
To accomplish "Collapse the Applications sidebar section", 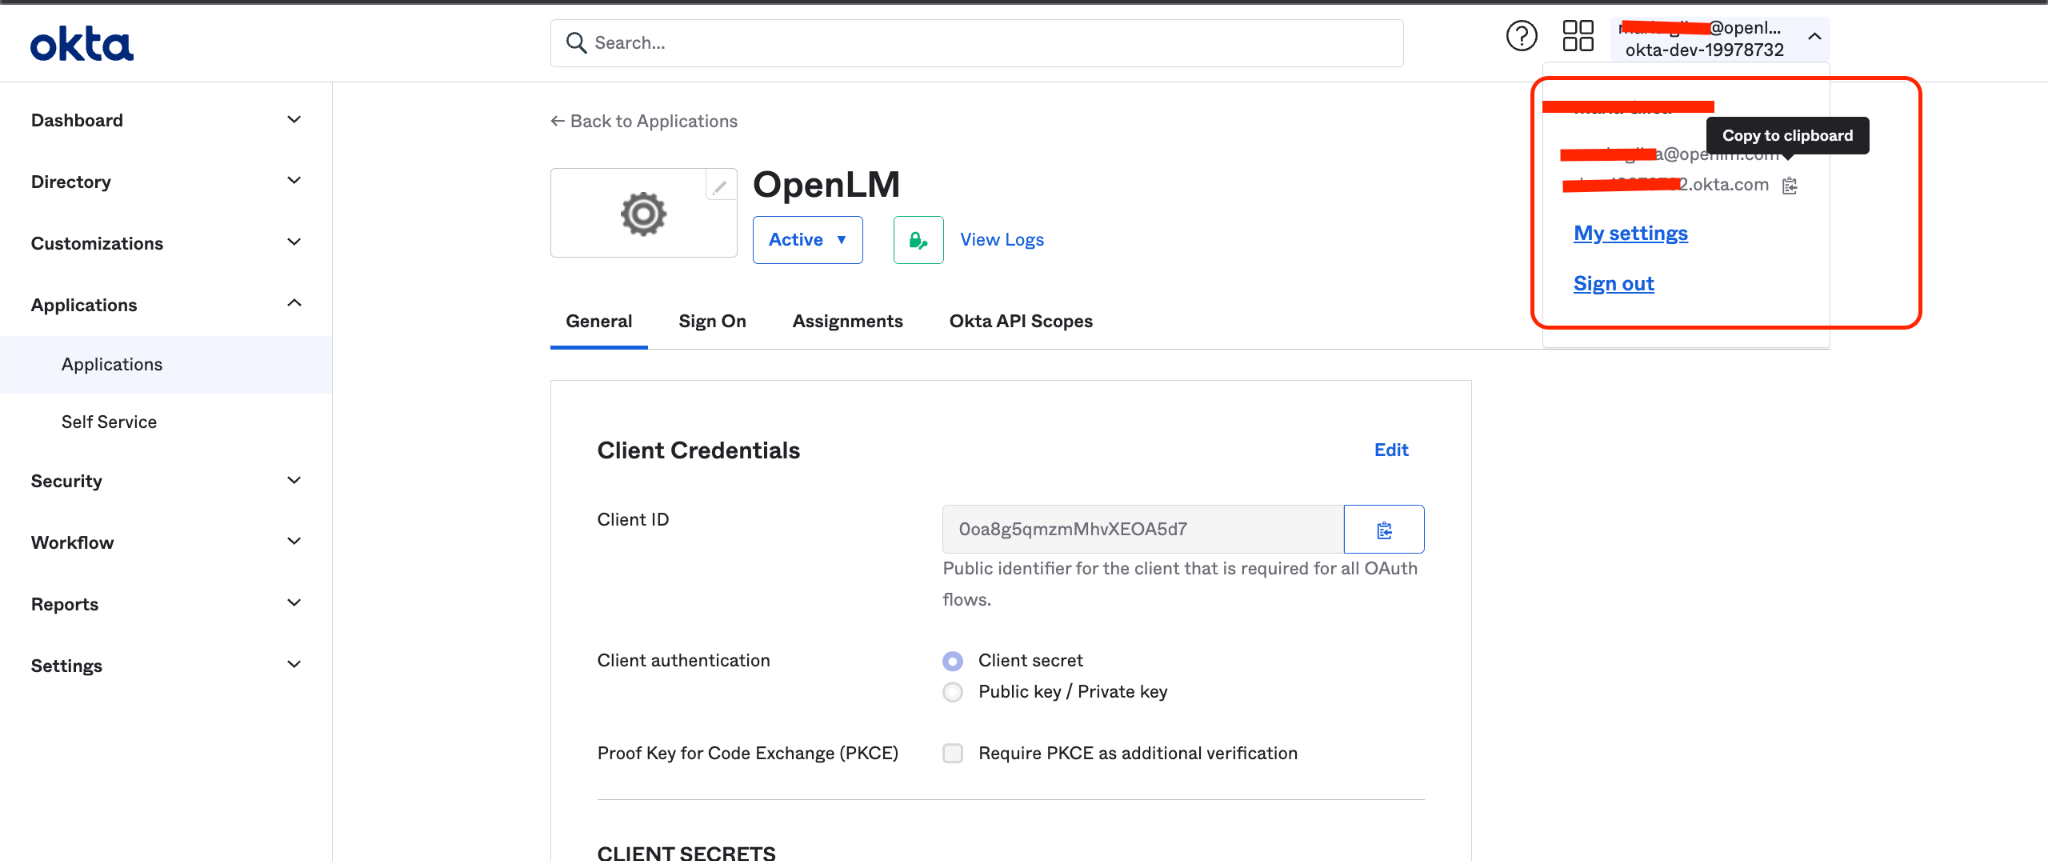I will point(294,304).
